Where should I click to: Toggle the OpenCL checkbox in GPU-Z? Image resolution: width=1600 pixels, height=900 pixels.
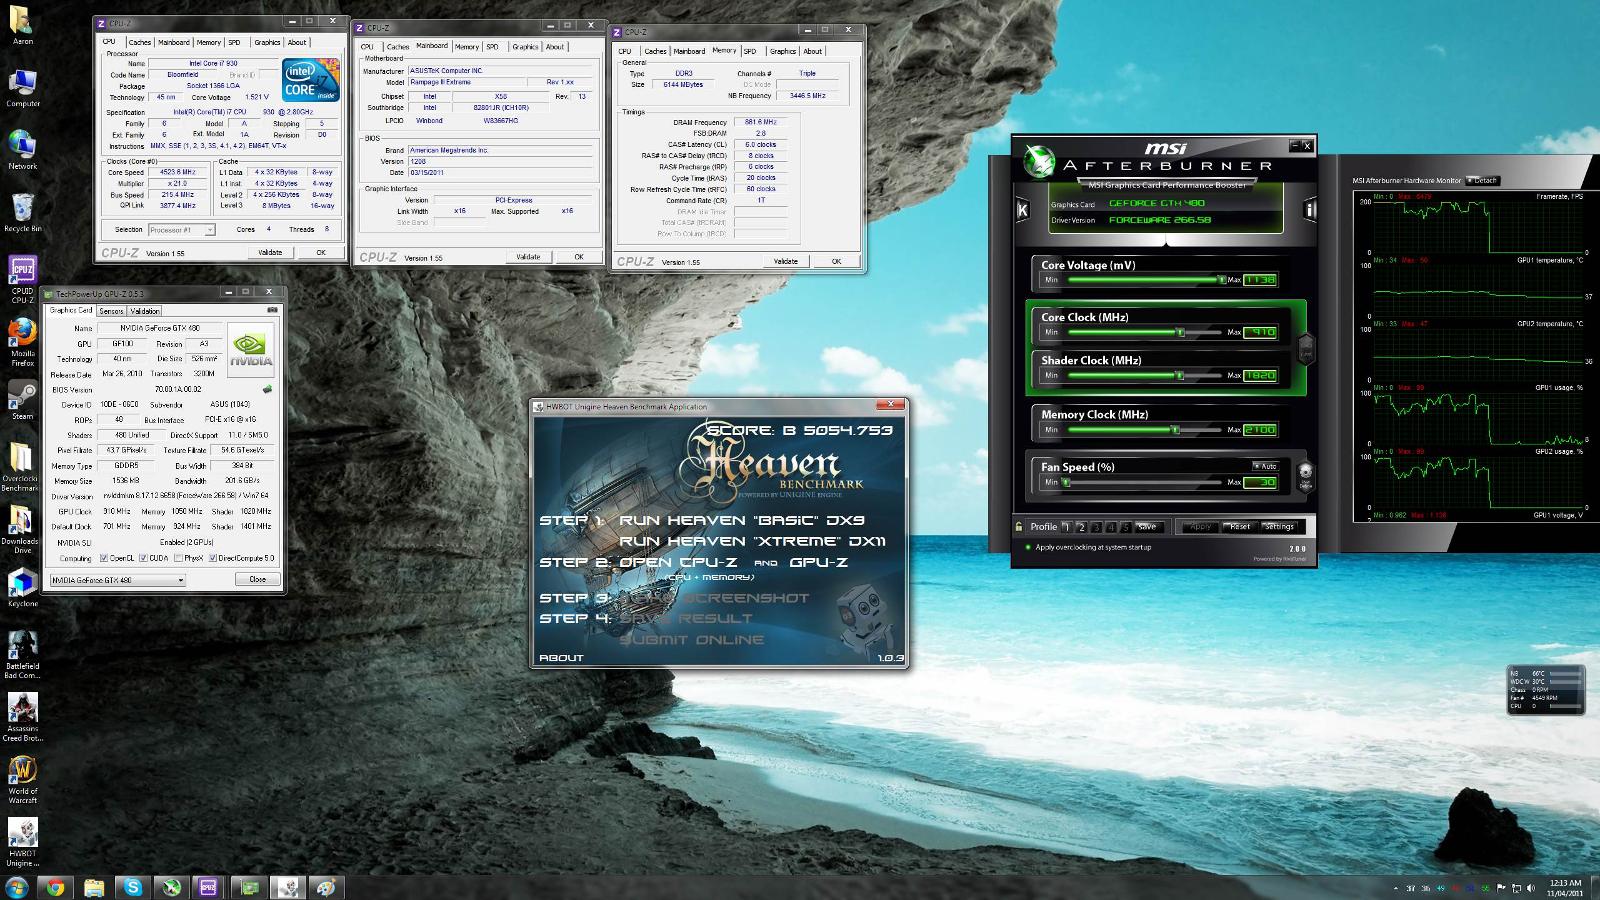point(104,558)
